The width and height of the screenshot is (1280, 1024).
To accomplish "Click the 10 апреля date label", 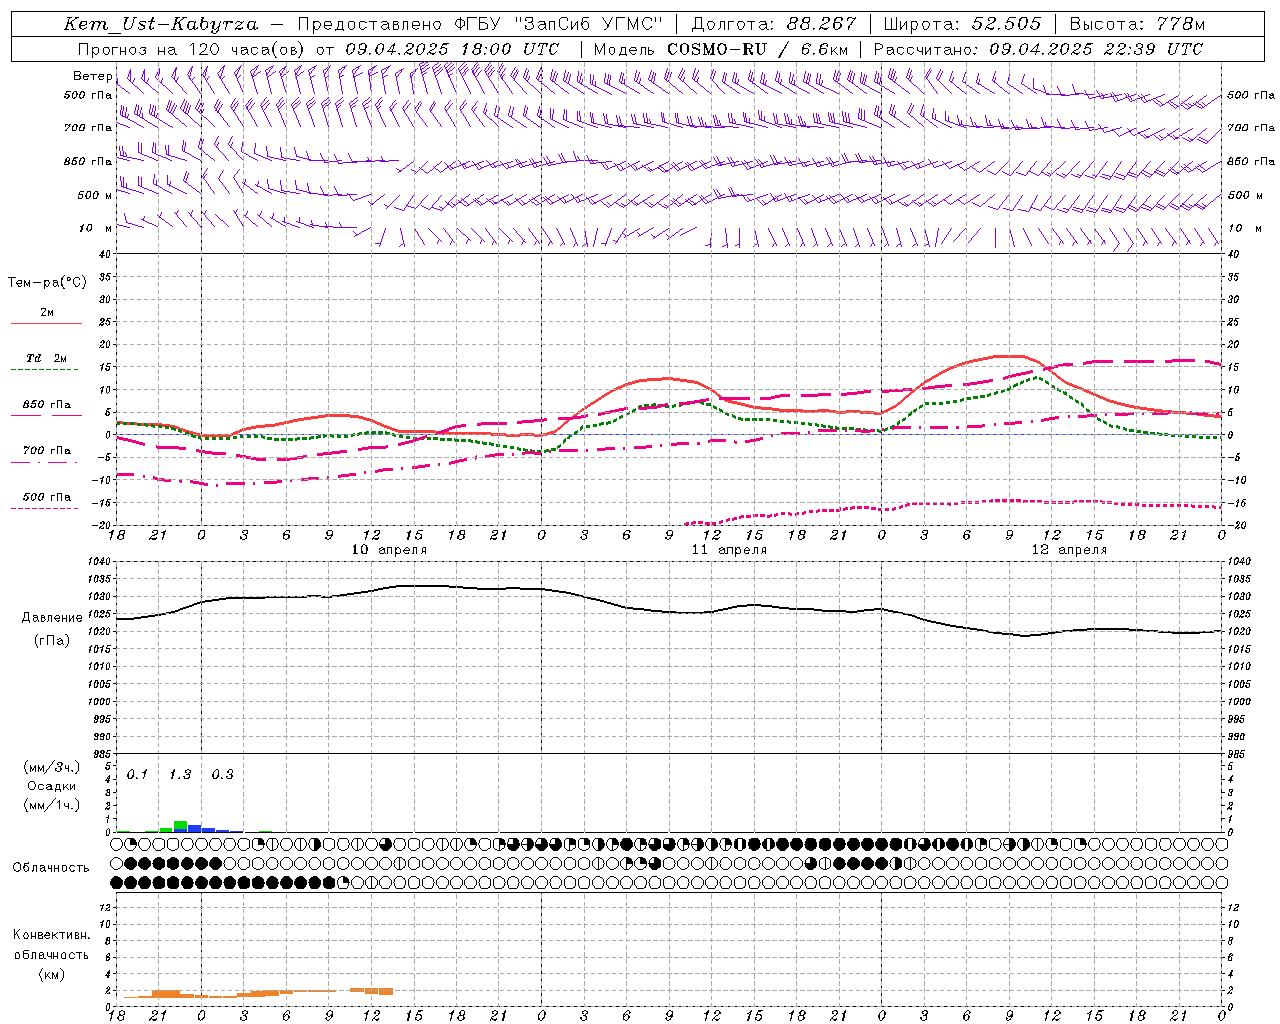I will pyautogui.click(x=389, y=550).
